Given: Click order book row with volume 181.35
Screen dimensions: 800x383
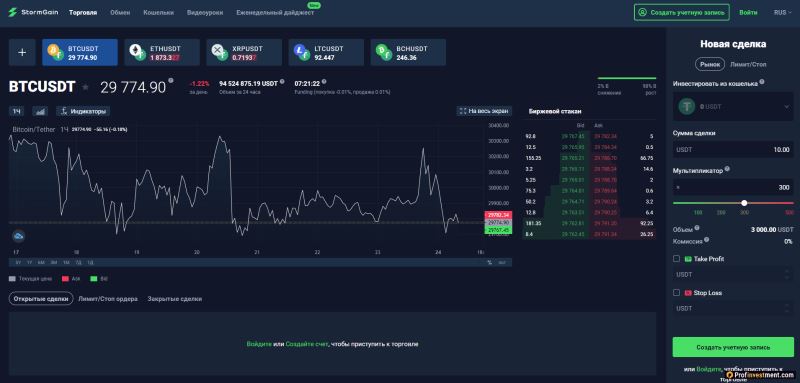Looking at the screenshot, I should click(589, 223).
